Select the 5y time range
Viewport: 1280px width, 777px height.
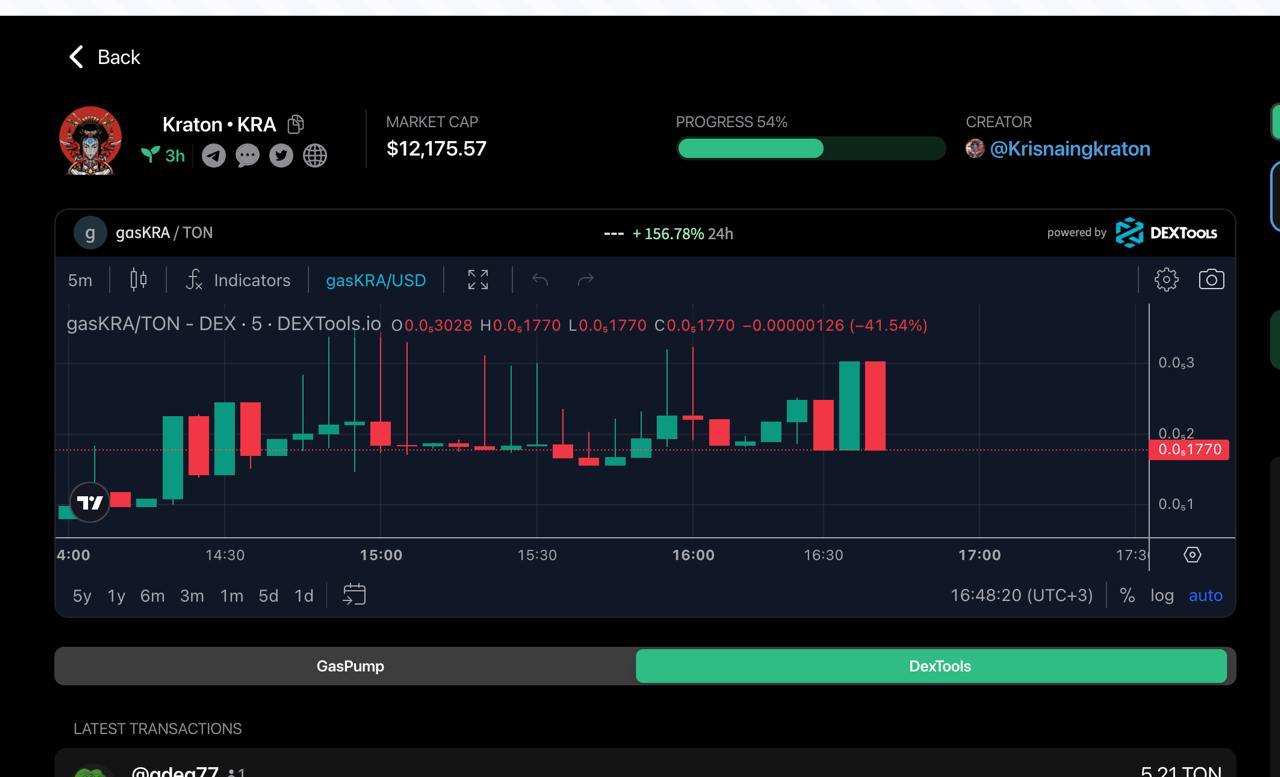pyautogui.click(x=82, y=596)
